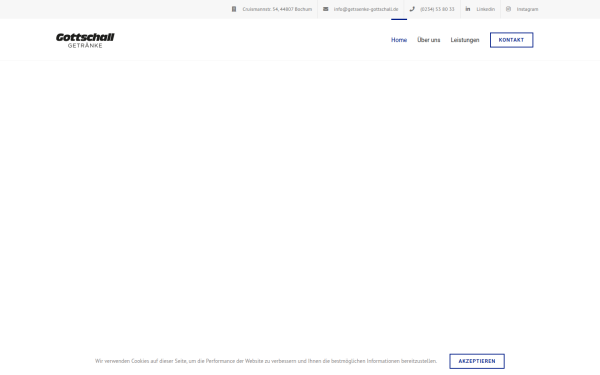The width and height of the screenshot is (600, 375).
Task: Click the phone handset icon
Action: pyautogui.click(x=412, y=9)
